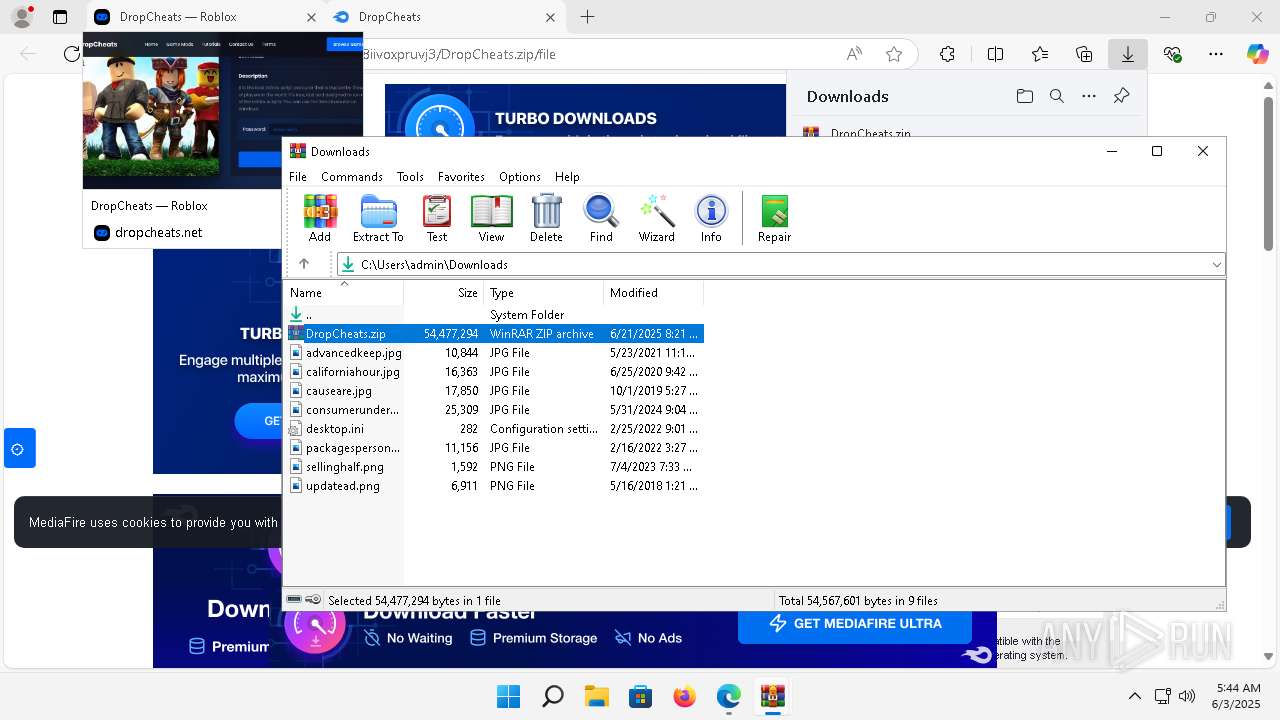The height and width of the screenshot is (720, 1280).
Task: Click the Delete toolbar icon
Action: tap(546, 218)
